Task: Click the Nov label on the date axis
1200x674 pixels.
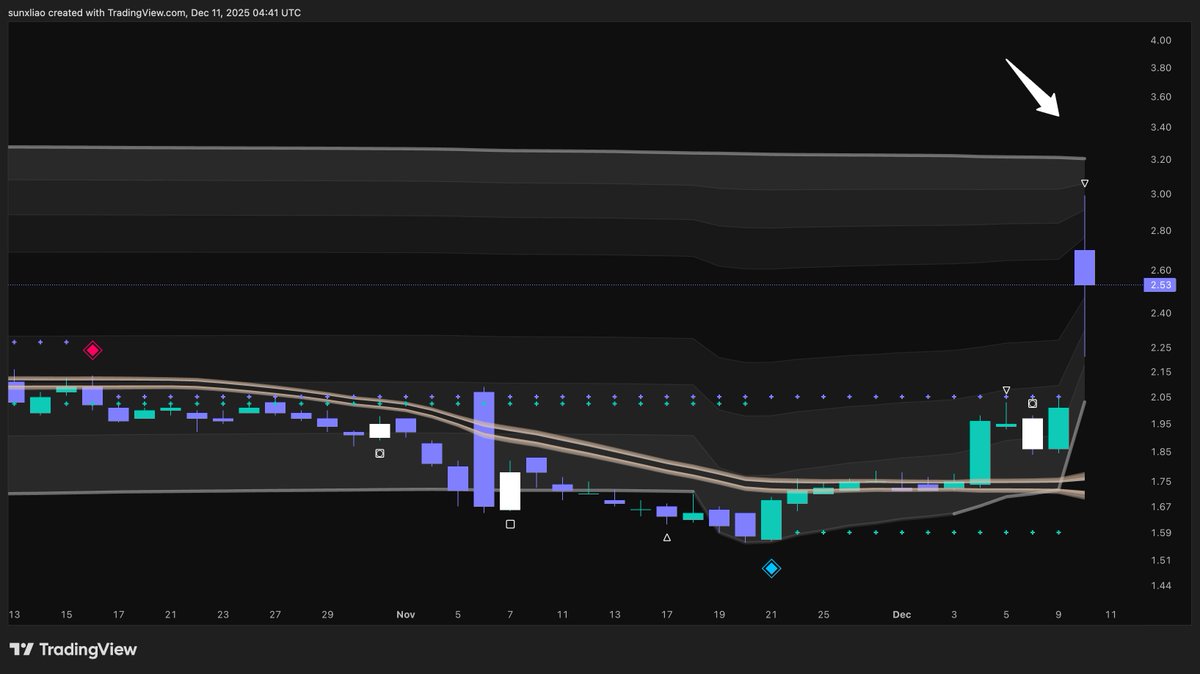Action: (x=406, y=615)
